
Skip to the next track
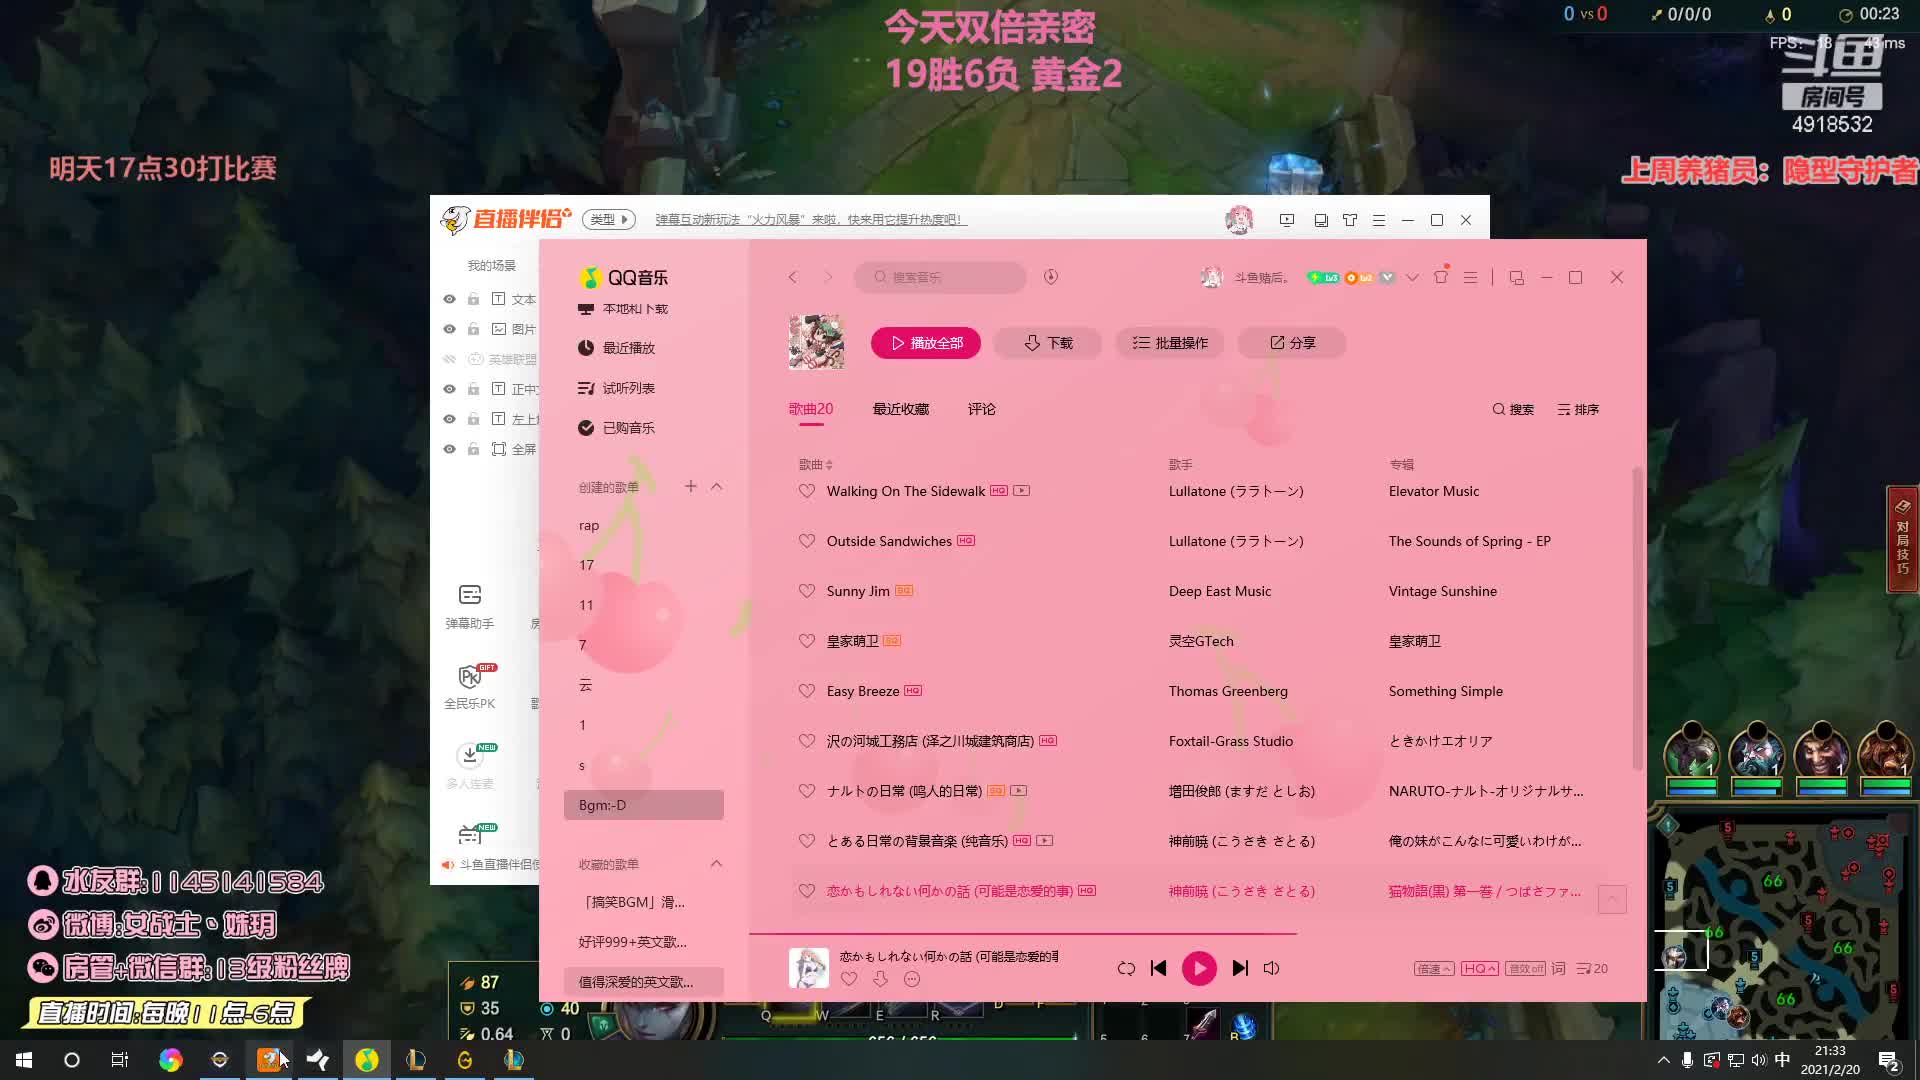(x=1240, y=968)
